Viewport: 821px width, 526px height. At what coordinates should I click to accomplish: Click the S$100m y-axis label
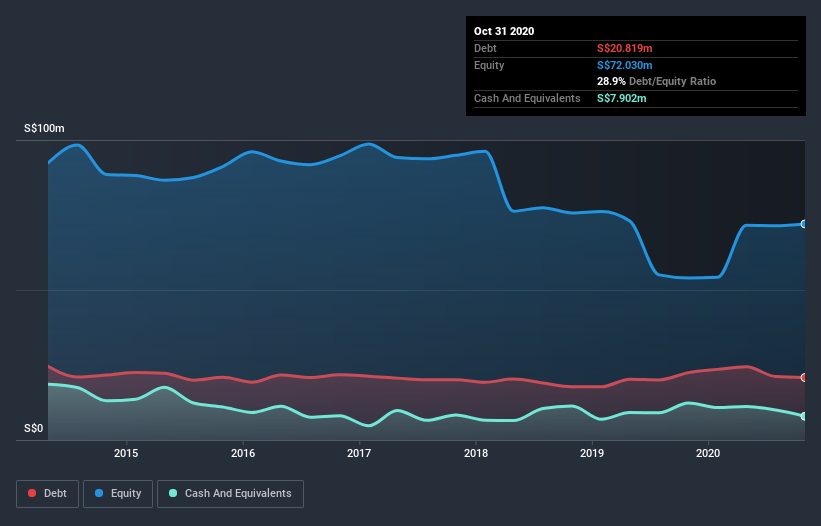pos(45,128)
